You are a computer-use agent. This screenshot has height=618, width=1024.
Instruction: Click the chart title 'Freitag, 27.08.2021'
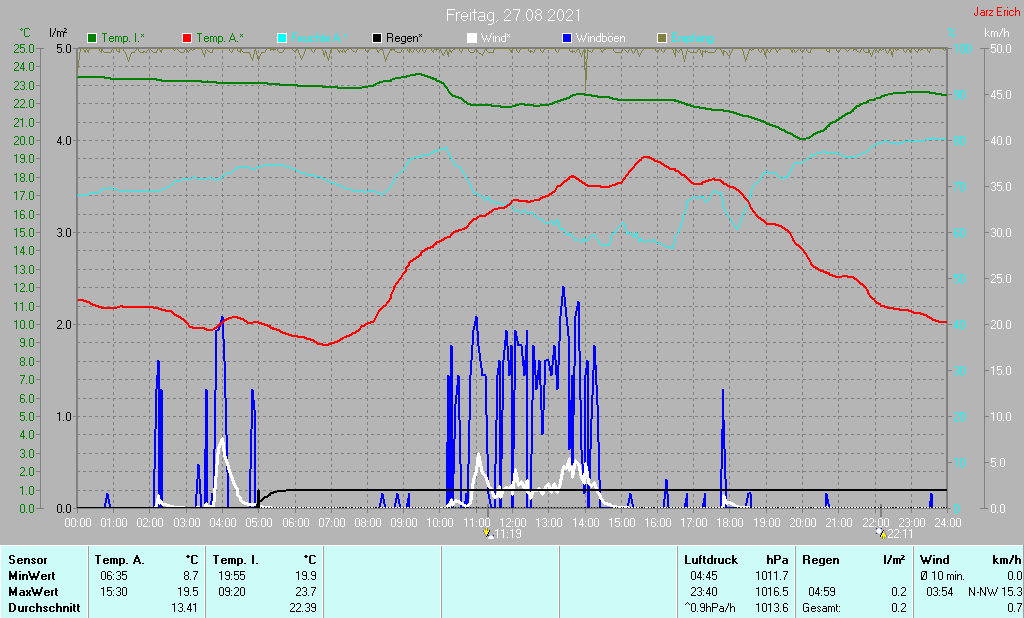pos(513,15)
